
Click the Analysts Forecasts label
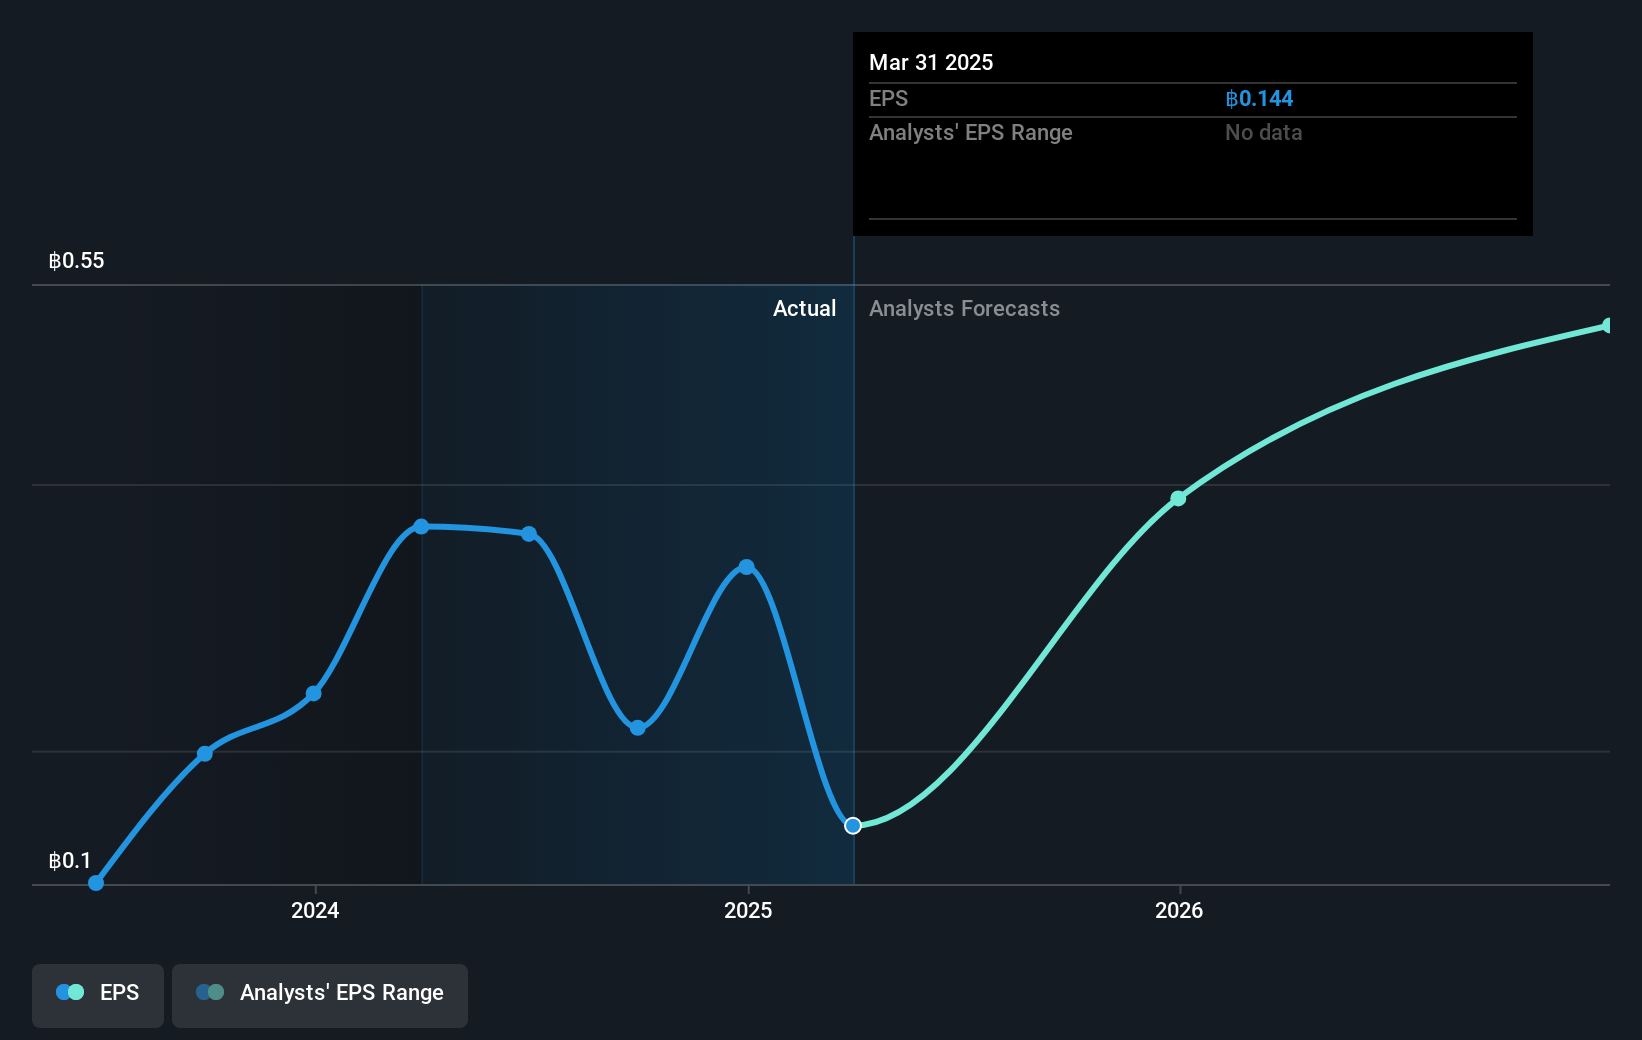964,309
